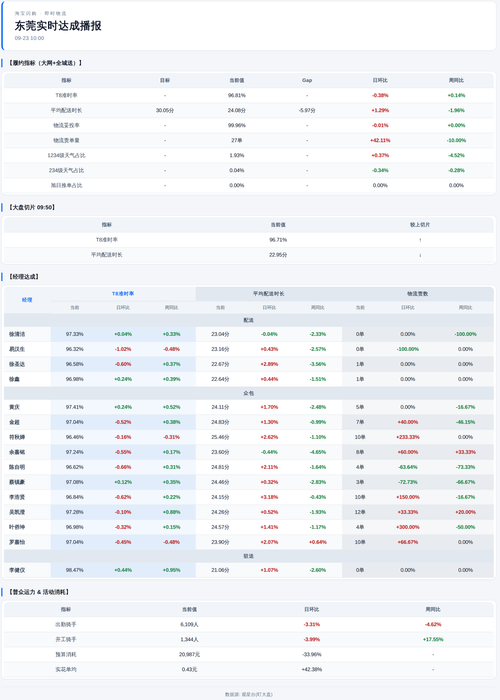Click the 目标 column header
The width and height of the screenshot is (500, 700).
165,80
